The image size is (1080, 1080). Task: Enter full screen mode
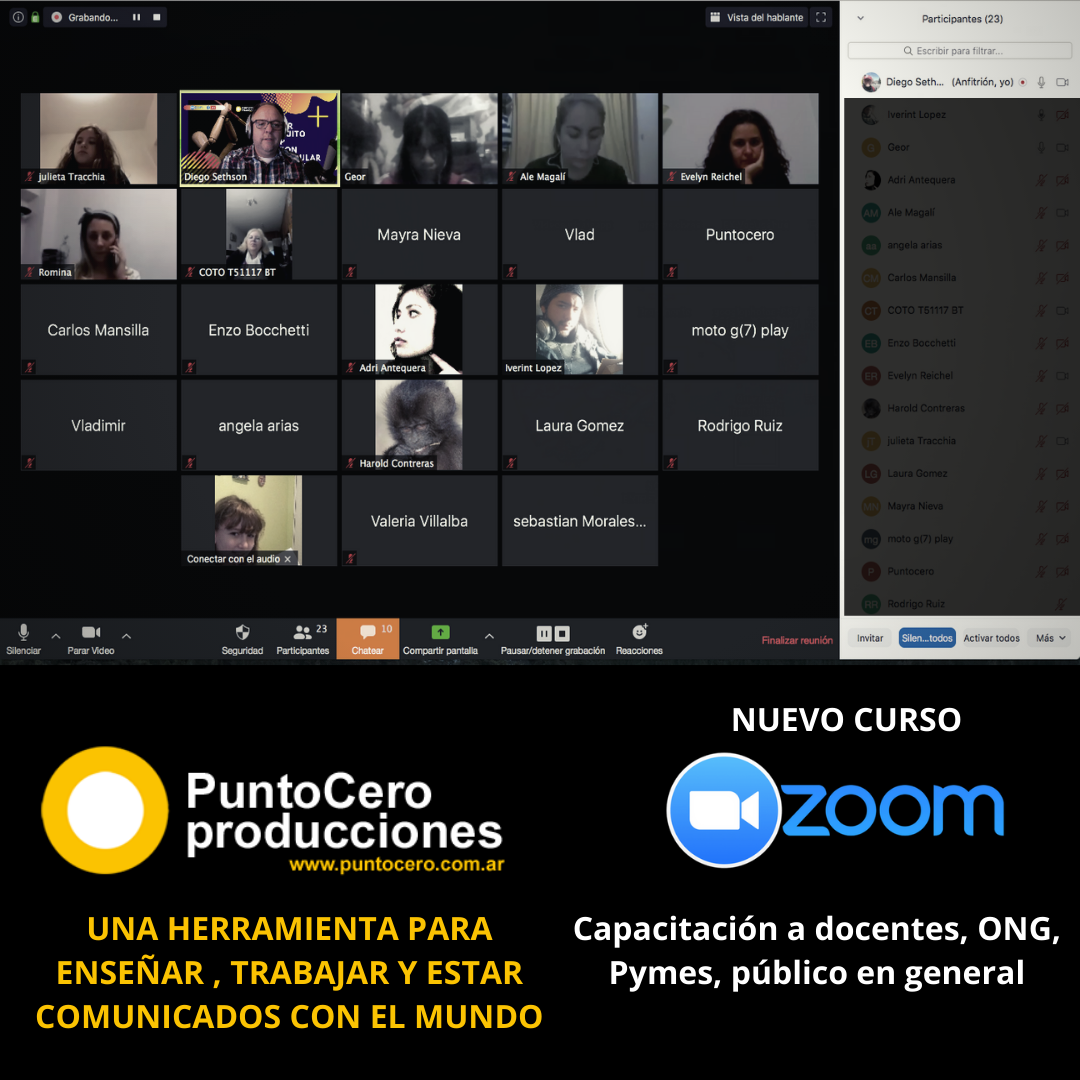coord(821,17)
